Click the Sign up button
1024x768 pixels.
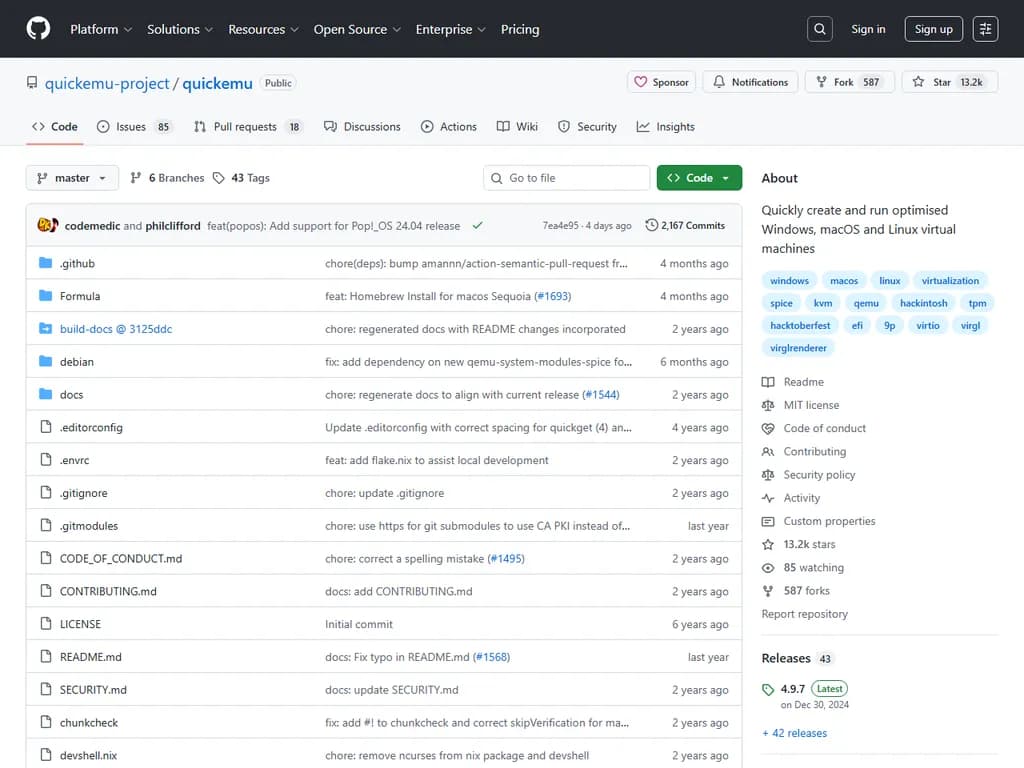933,28
